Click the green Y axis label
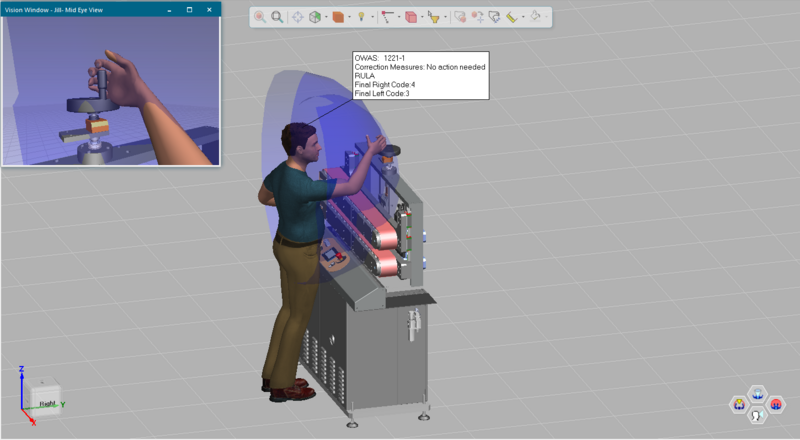This screenshot has width=800, height=440. pos(63,404)
